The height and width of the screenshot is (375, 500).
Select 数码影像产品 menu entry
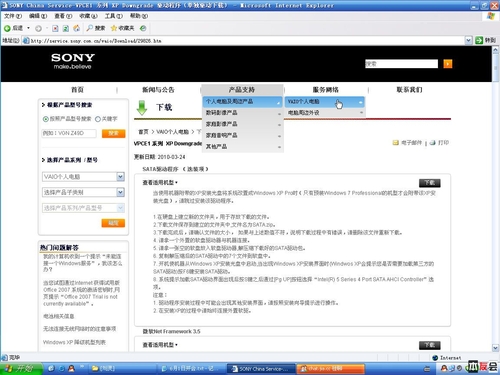243,113
